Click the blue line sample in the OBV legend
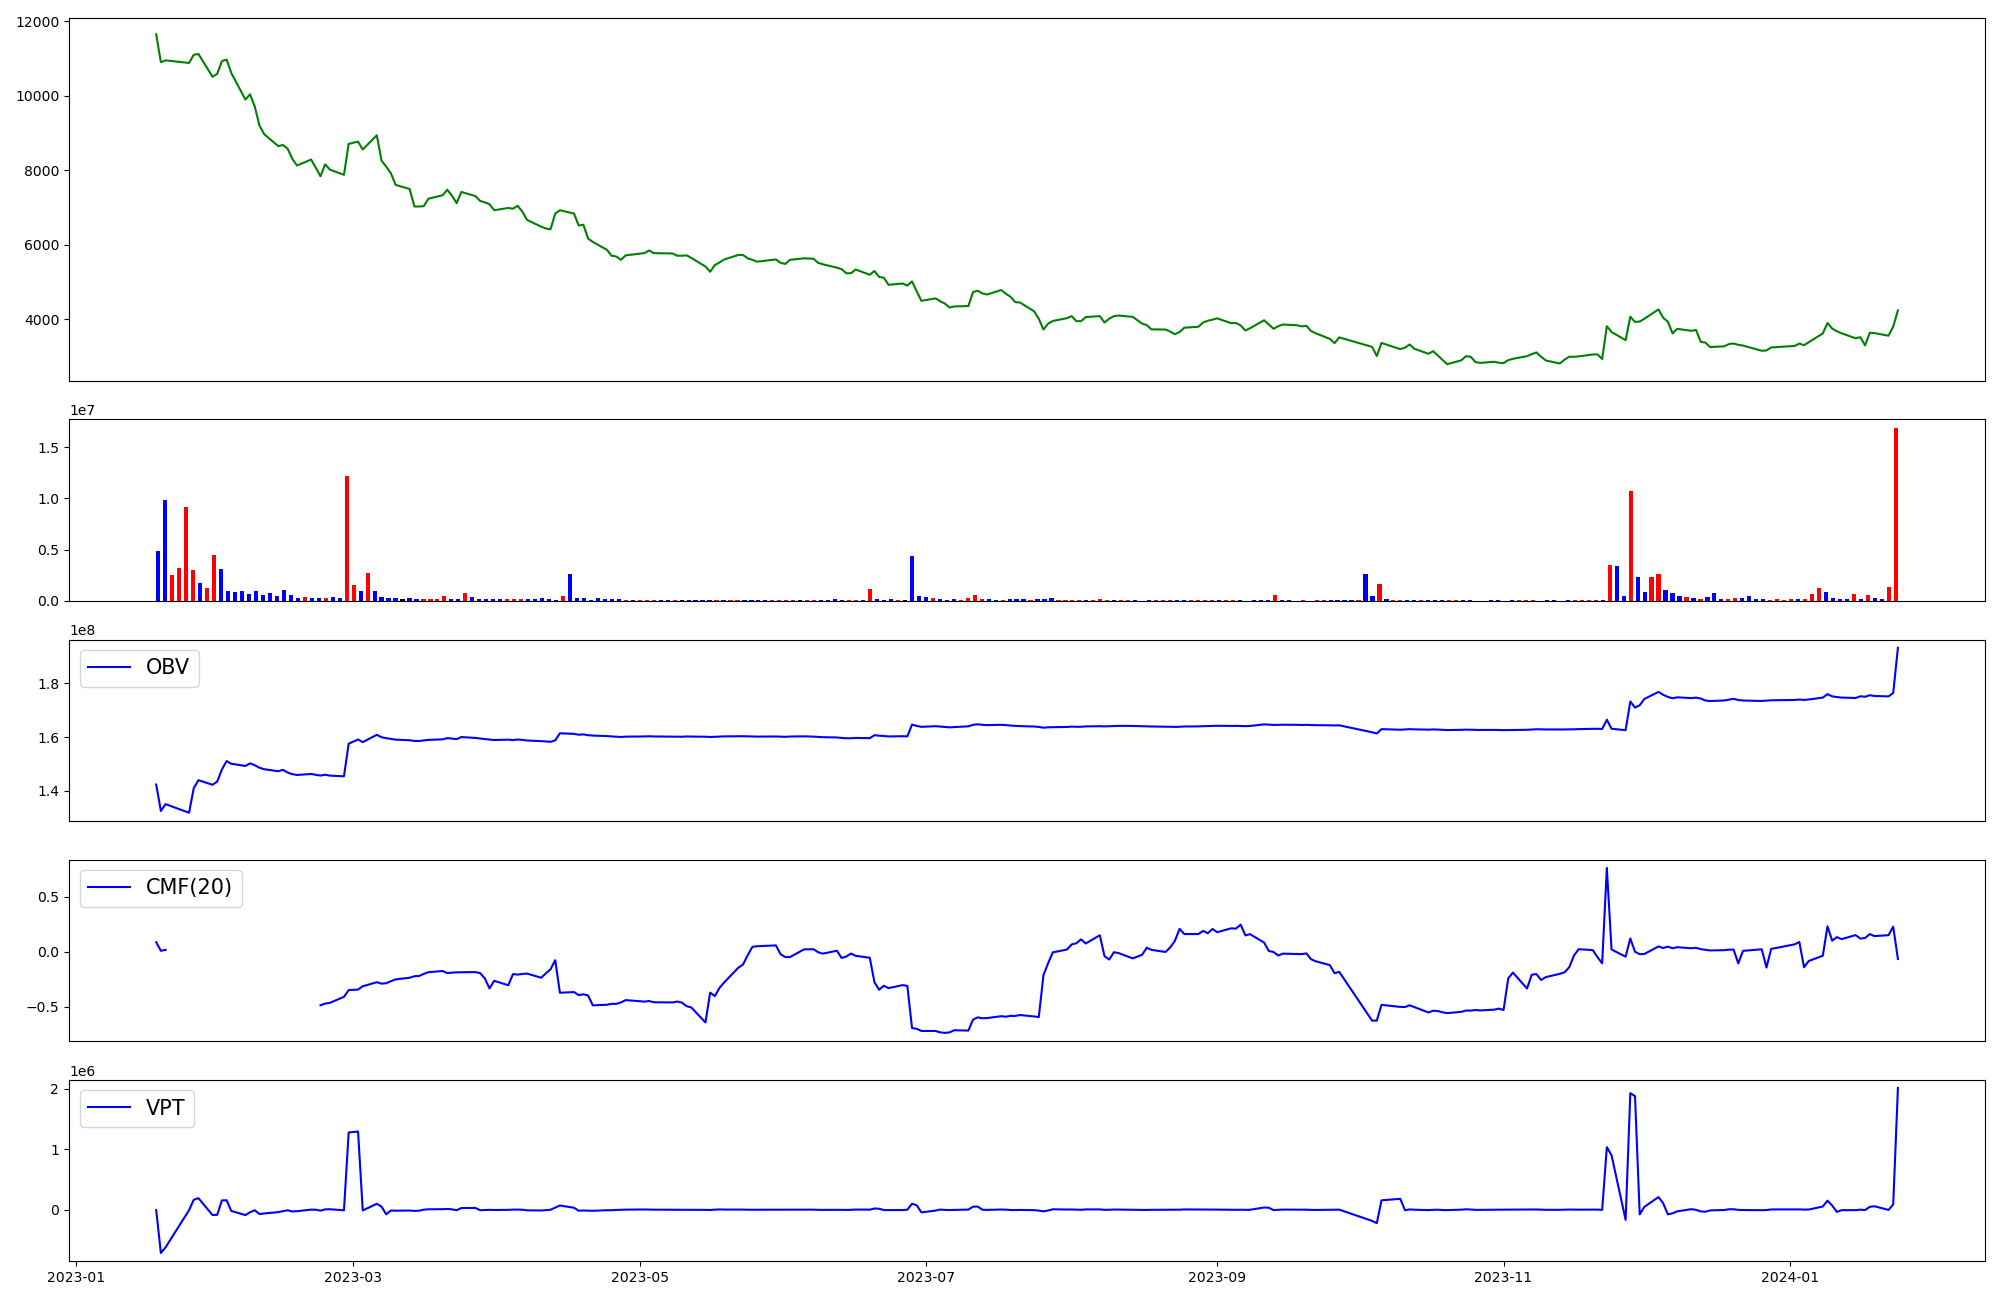 [x=110, y=668]
